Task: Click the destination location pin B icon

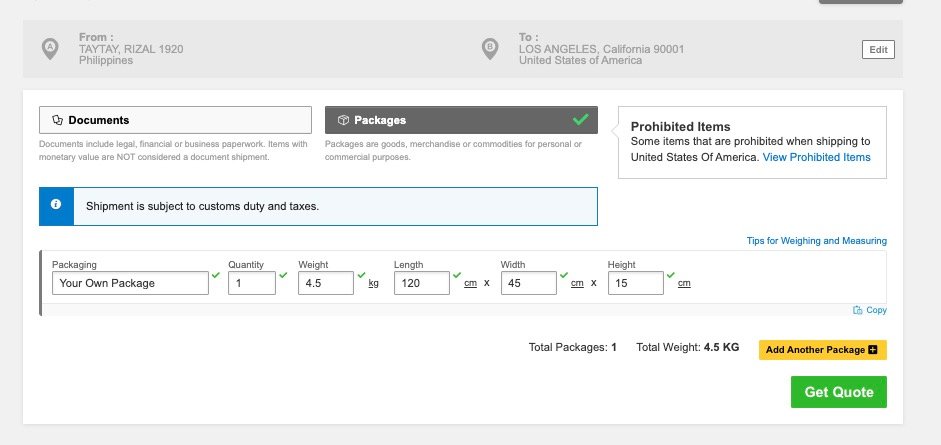Action: 490,49
